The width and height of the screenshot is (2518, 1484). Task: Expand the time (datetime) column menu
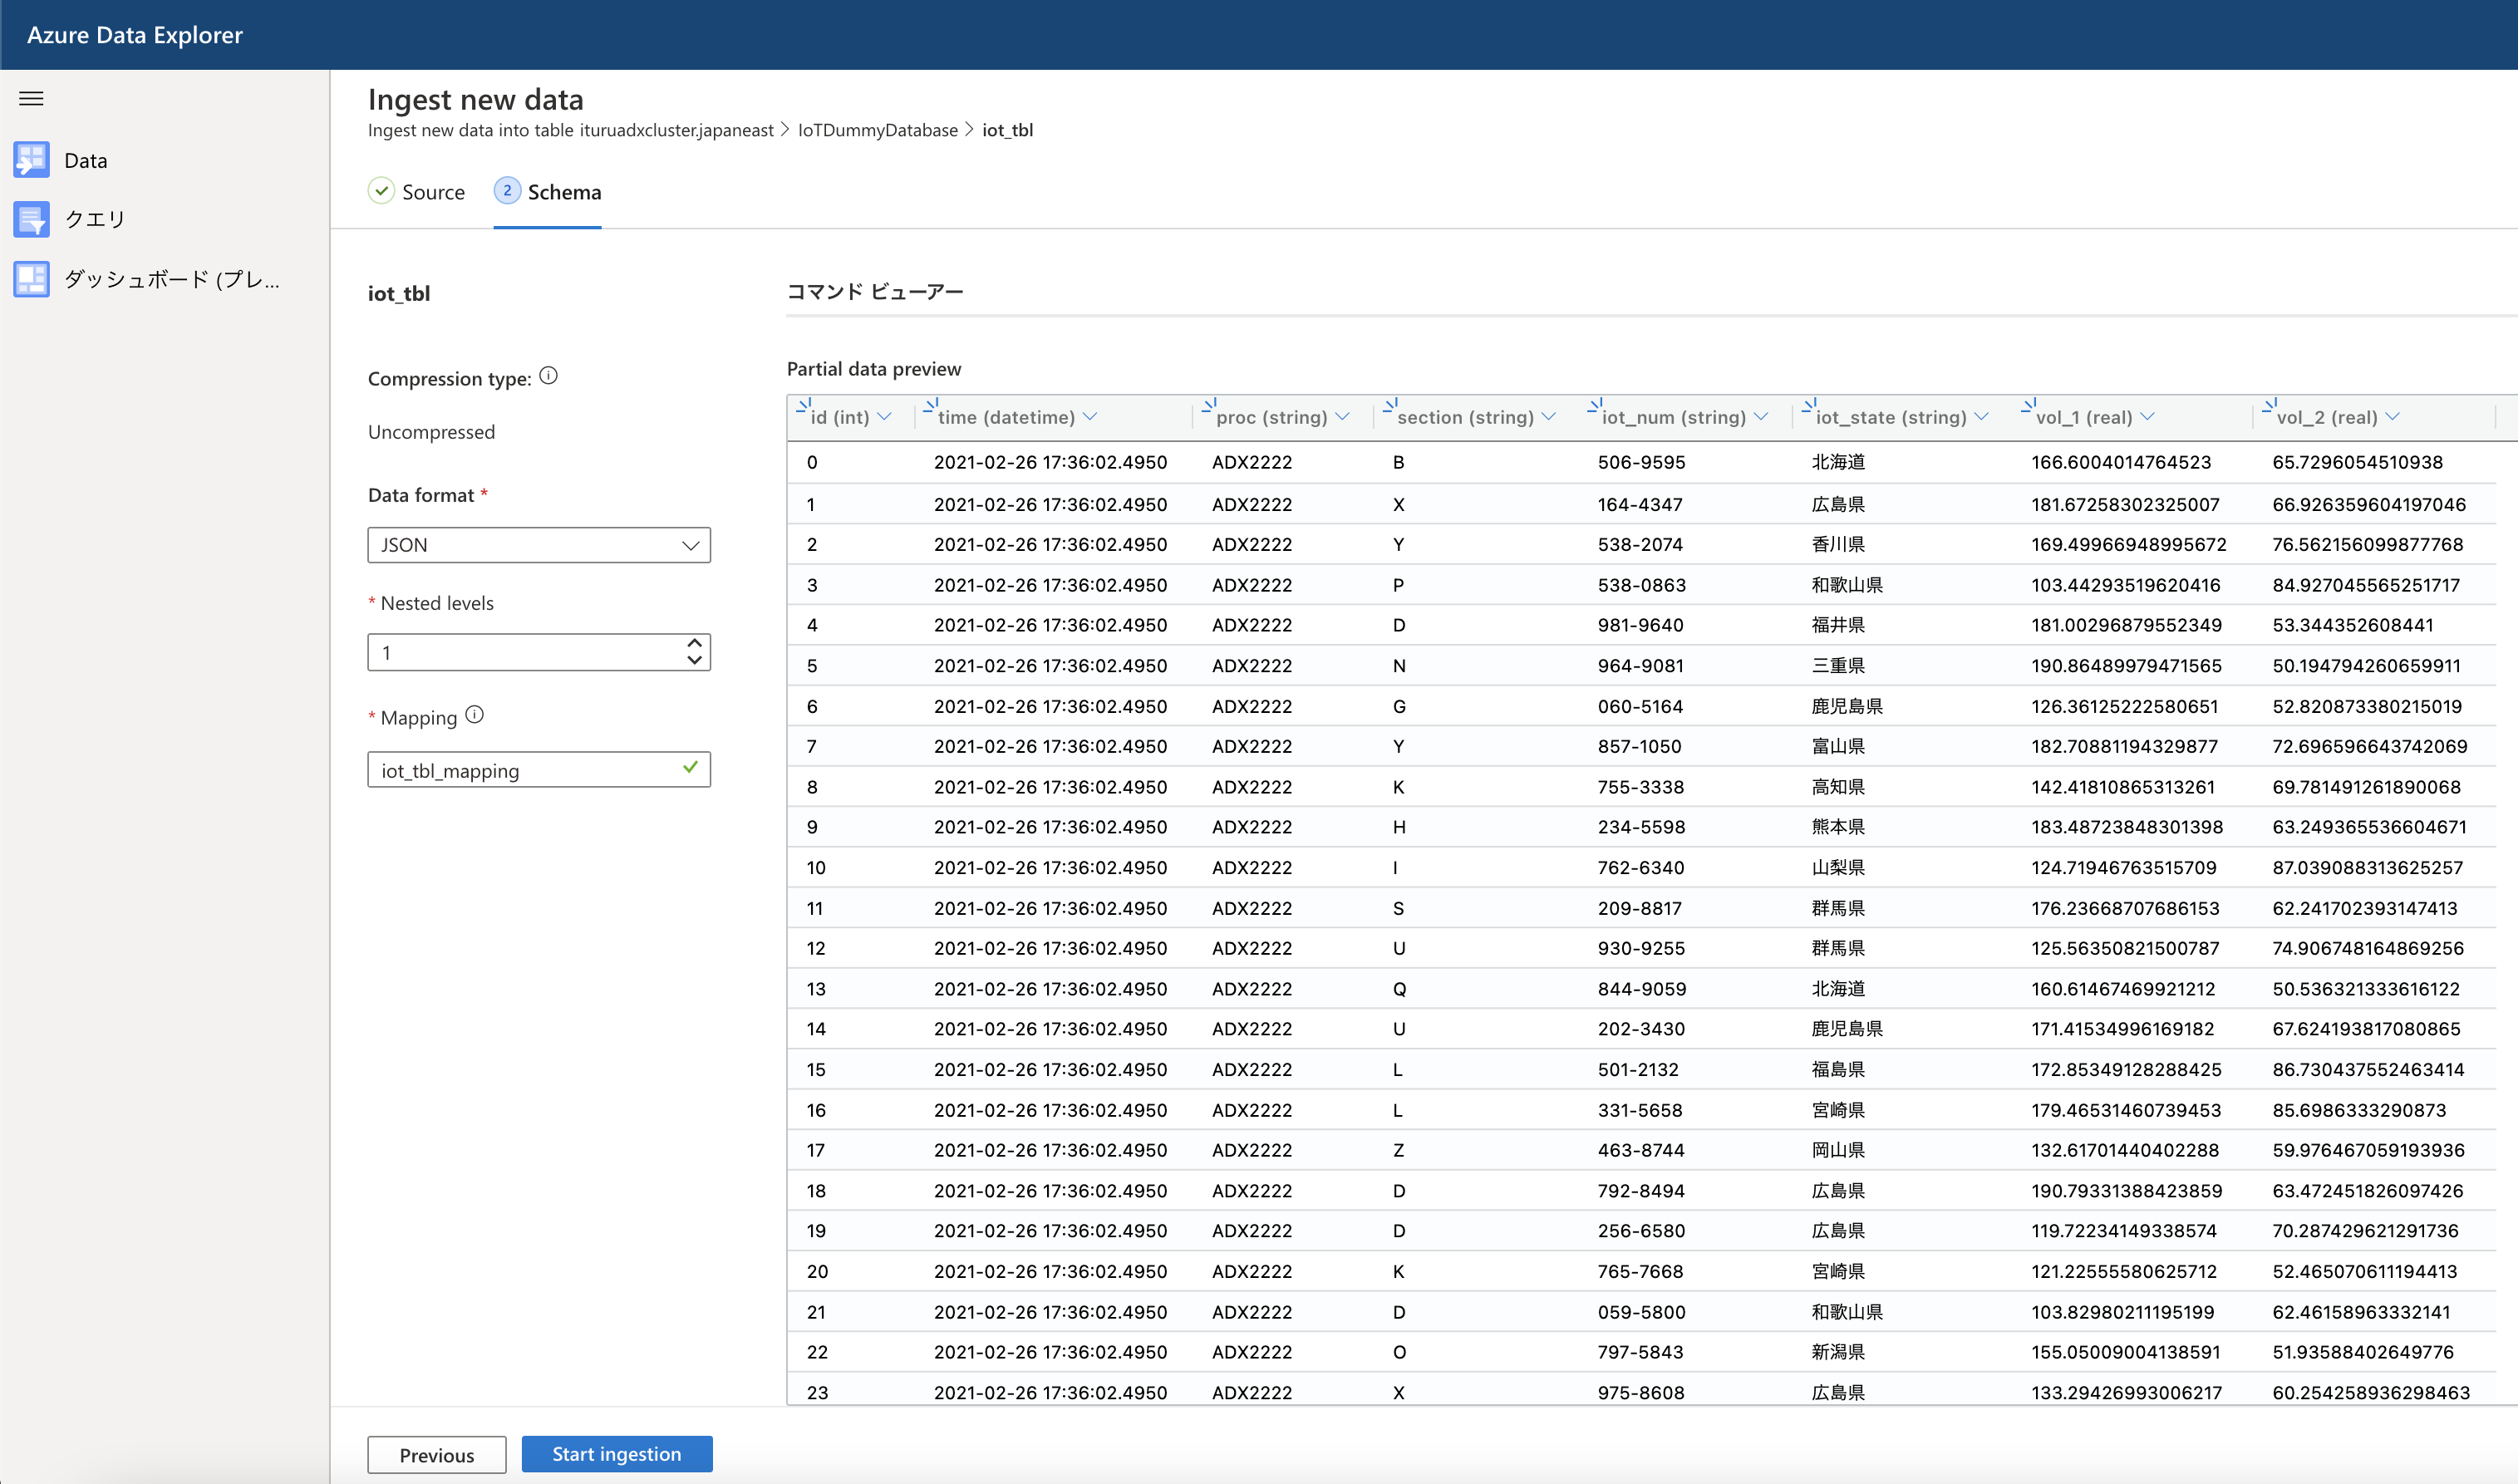pos(1090,417)
